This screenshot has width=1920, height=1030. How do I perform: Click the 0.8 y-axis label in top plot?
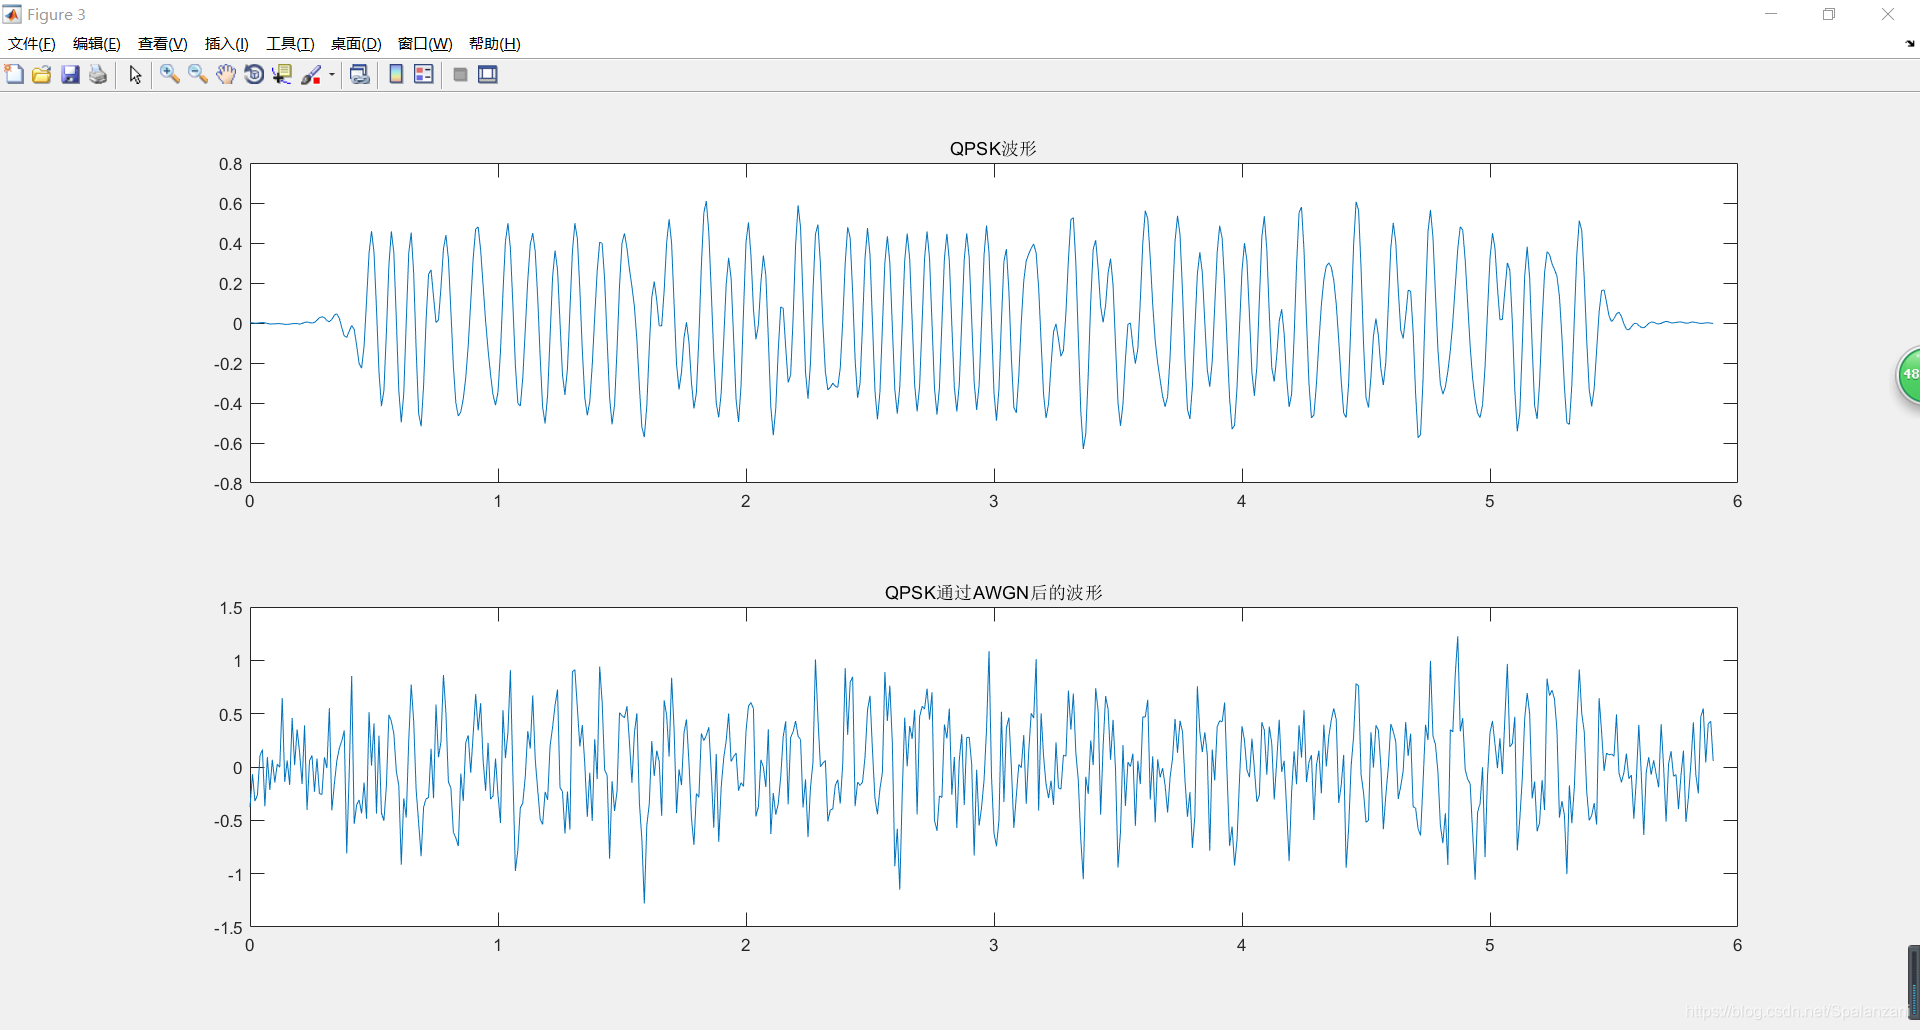[x=231, y=164]
